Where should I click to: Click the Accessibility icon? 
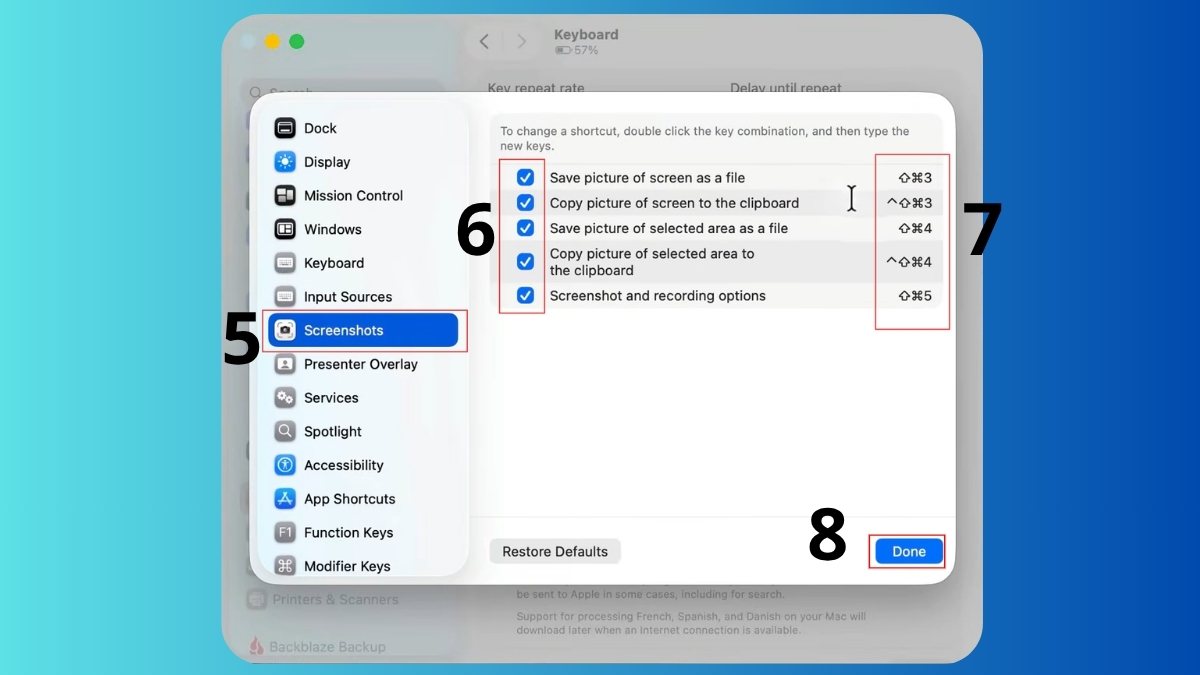pos(286,465)
